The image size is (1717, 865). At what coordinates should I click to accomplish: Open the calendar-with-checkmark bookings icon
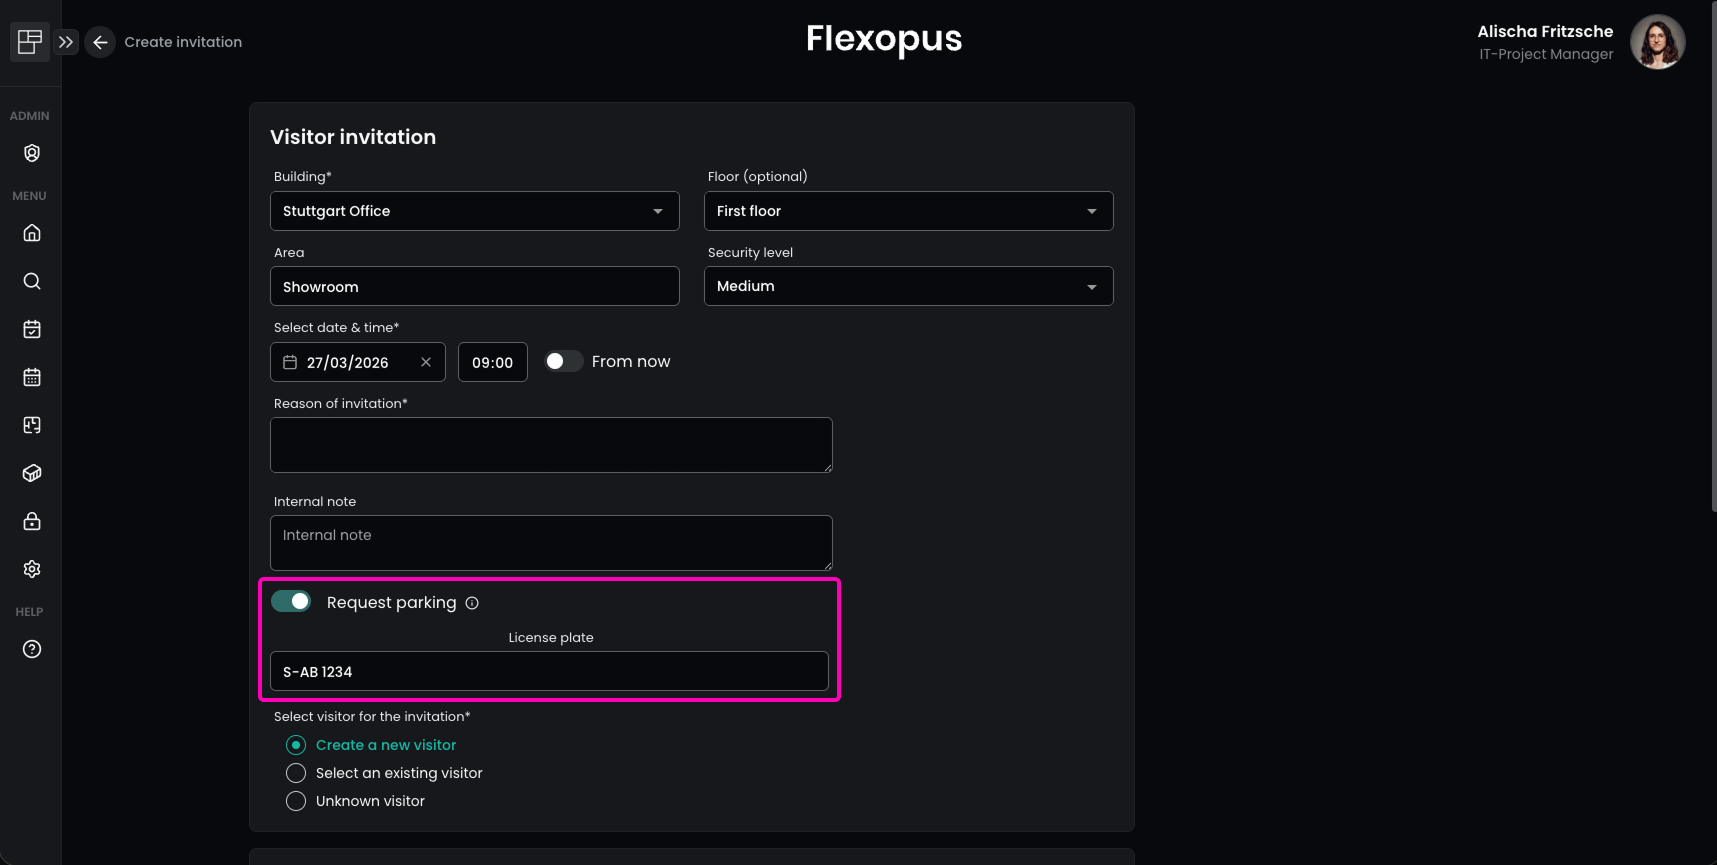tap(32, 329)
